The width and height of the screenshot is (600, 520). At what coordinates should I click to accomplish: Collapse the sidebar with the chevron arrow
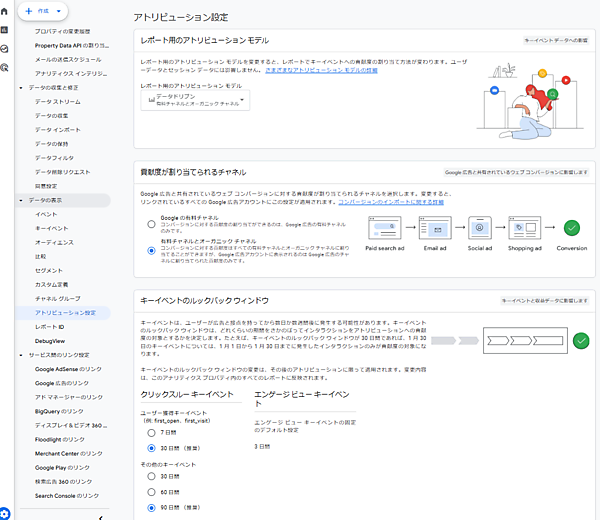(x=102, y=517)
